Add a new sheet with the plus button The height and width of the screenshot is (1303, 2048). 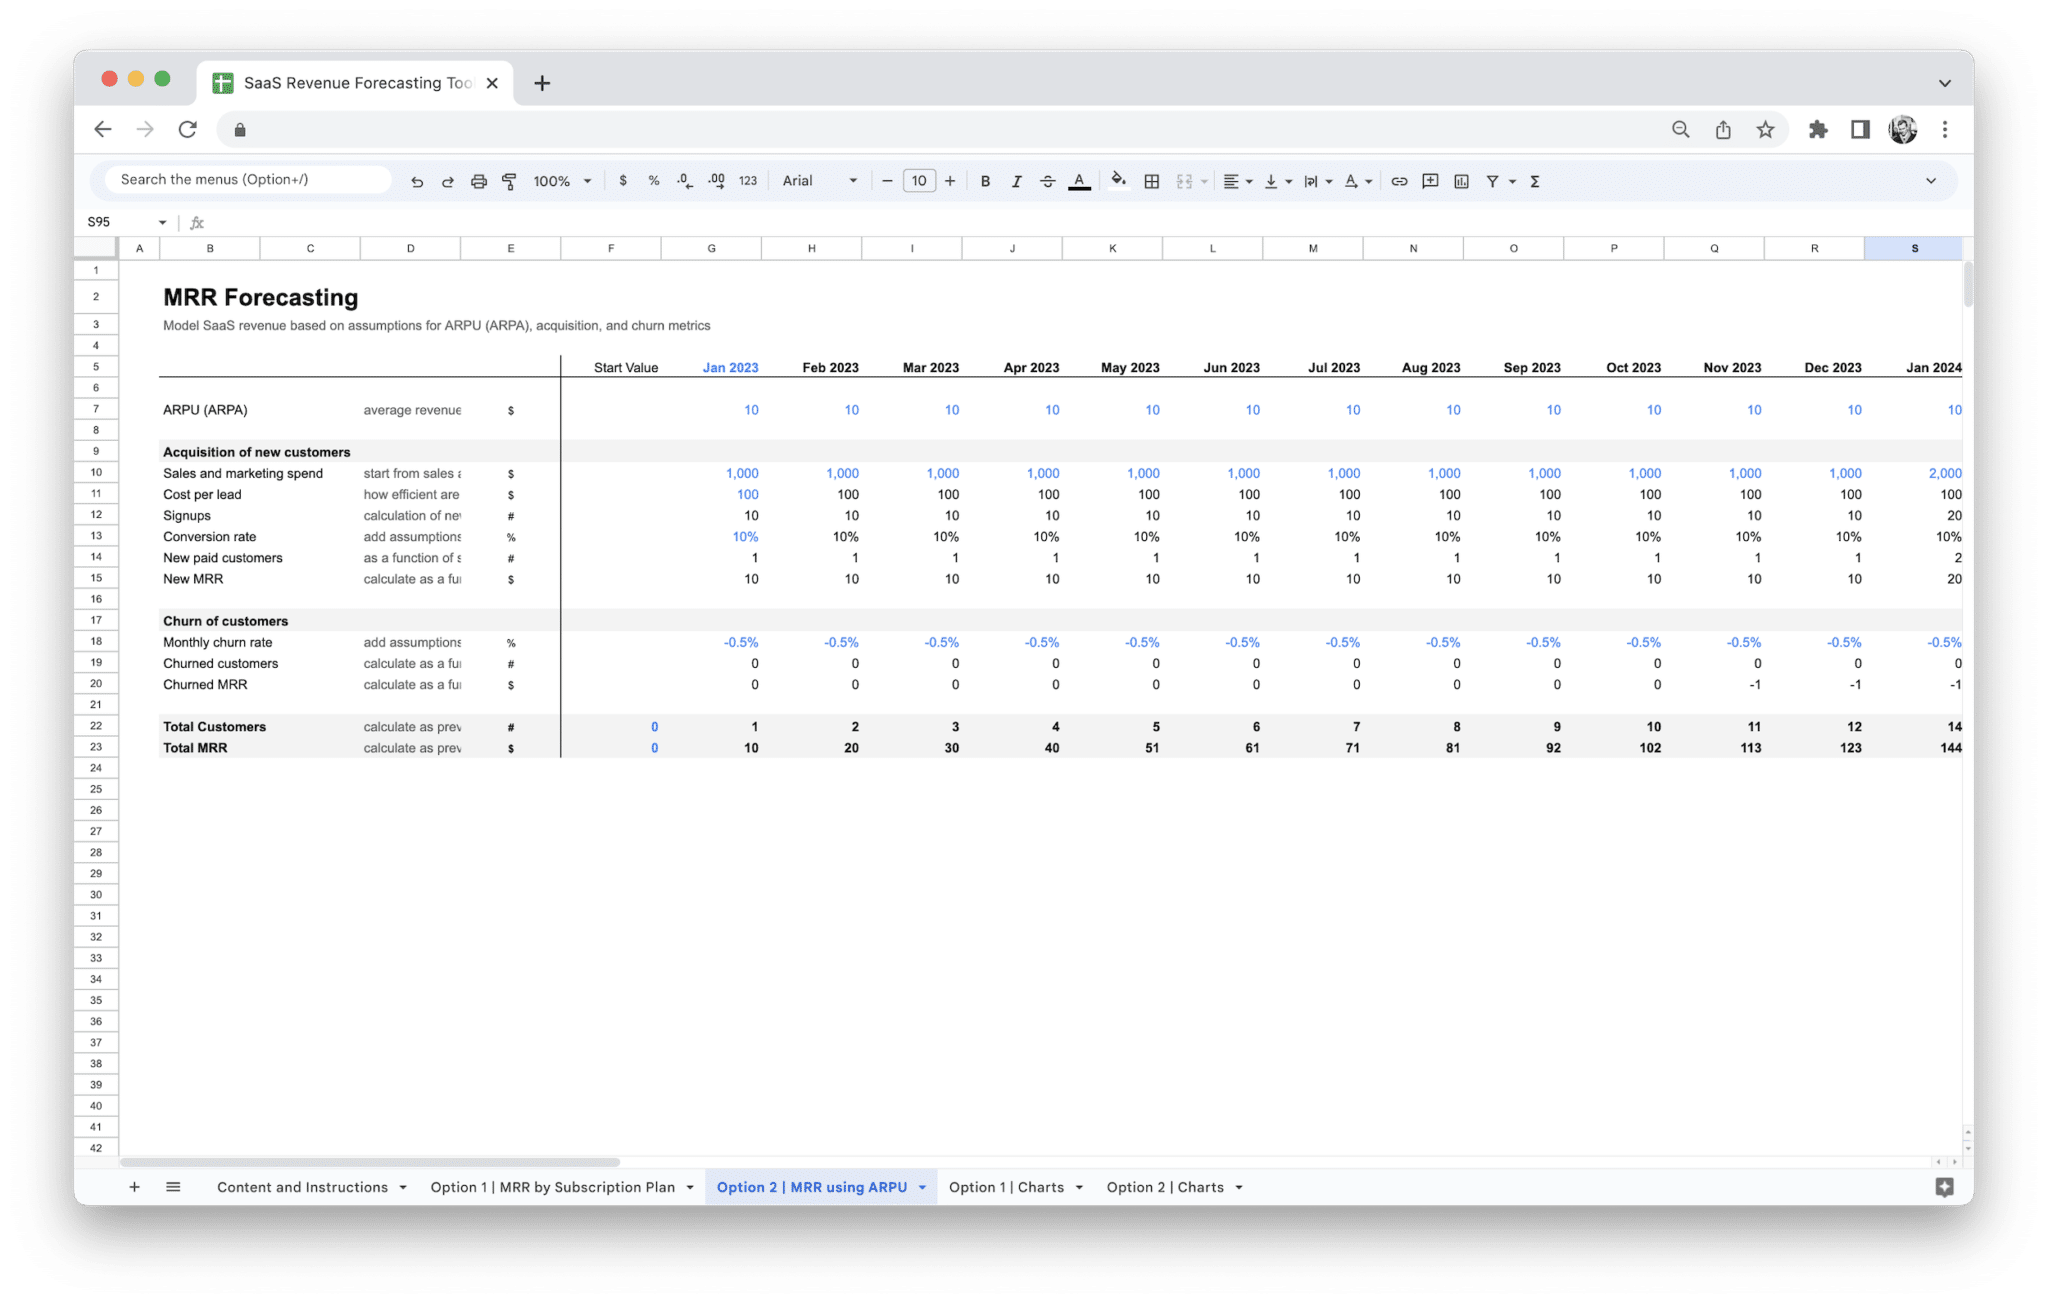(134, 1187)
